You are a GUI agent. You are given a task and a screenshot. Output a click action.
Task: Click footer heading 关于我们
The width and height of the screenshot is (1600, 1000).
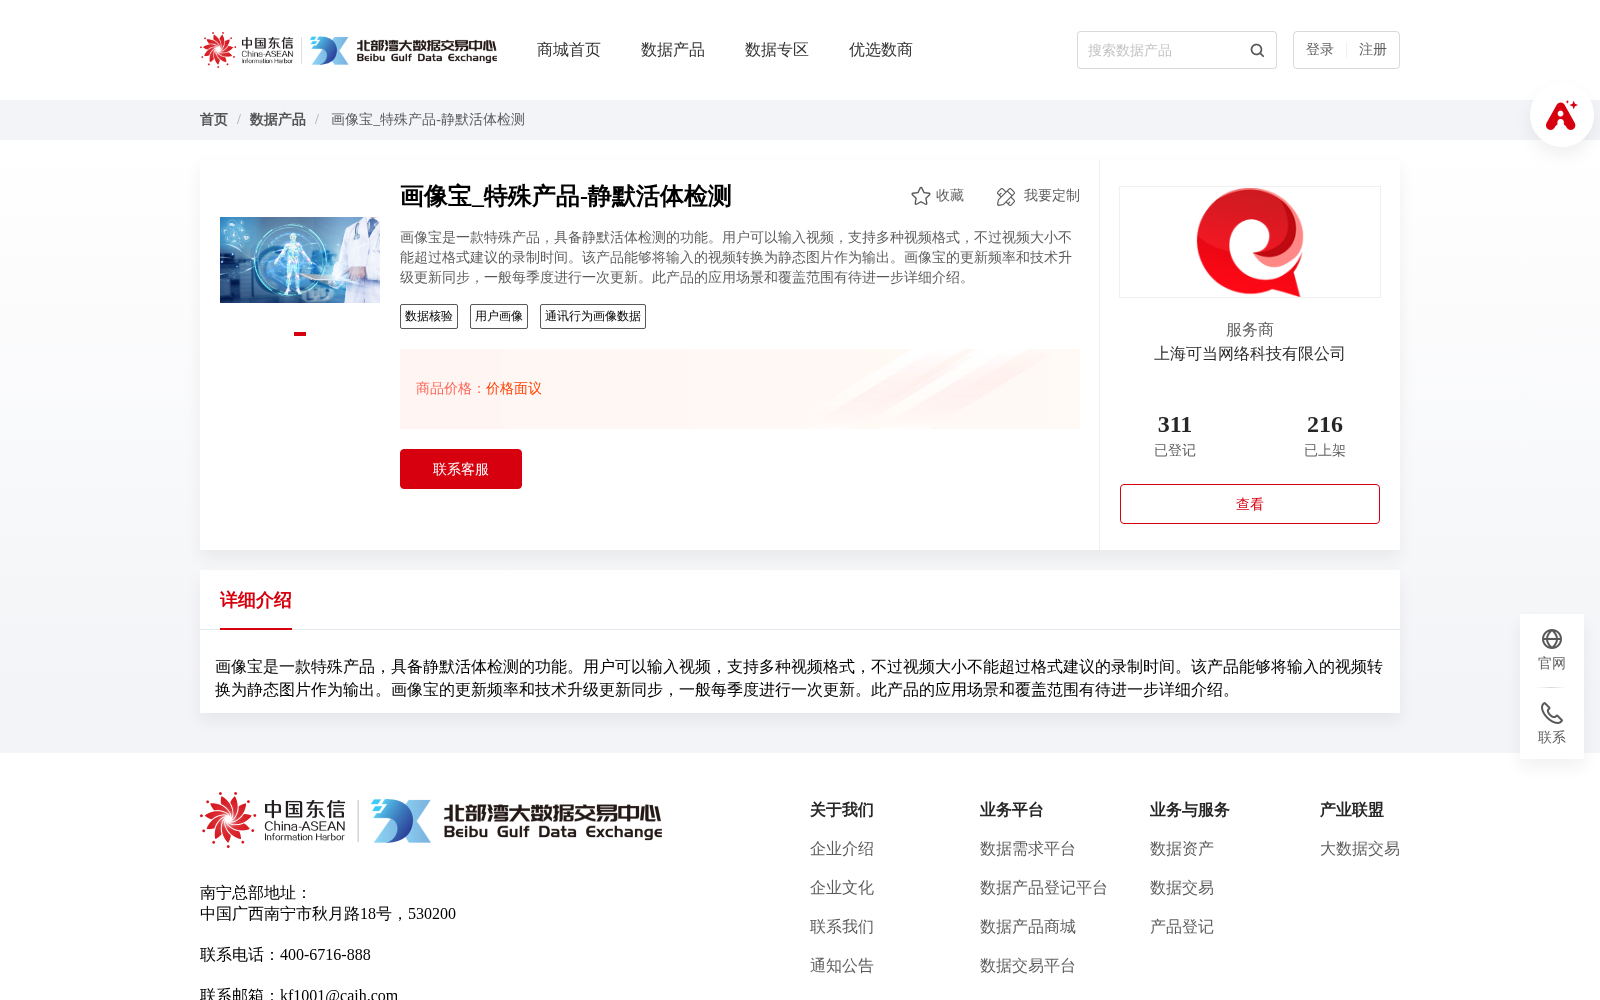(x=842, y=810)
